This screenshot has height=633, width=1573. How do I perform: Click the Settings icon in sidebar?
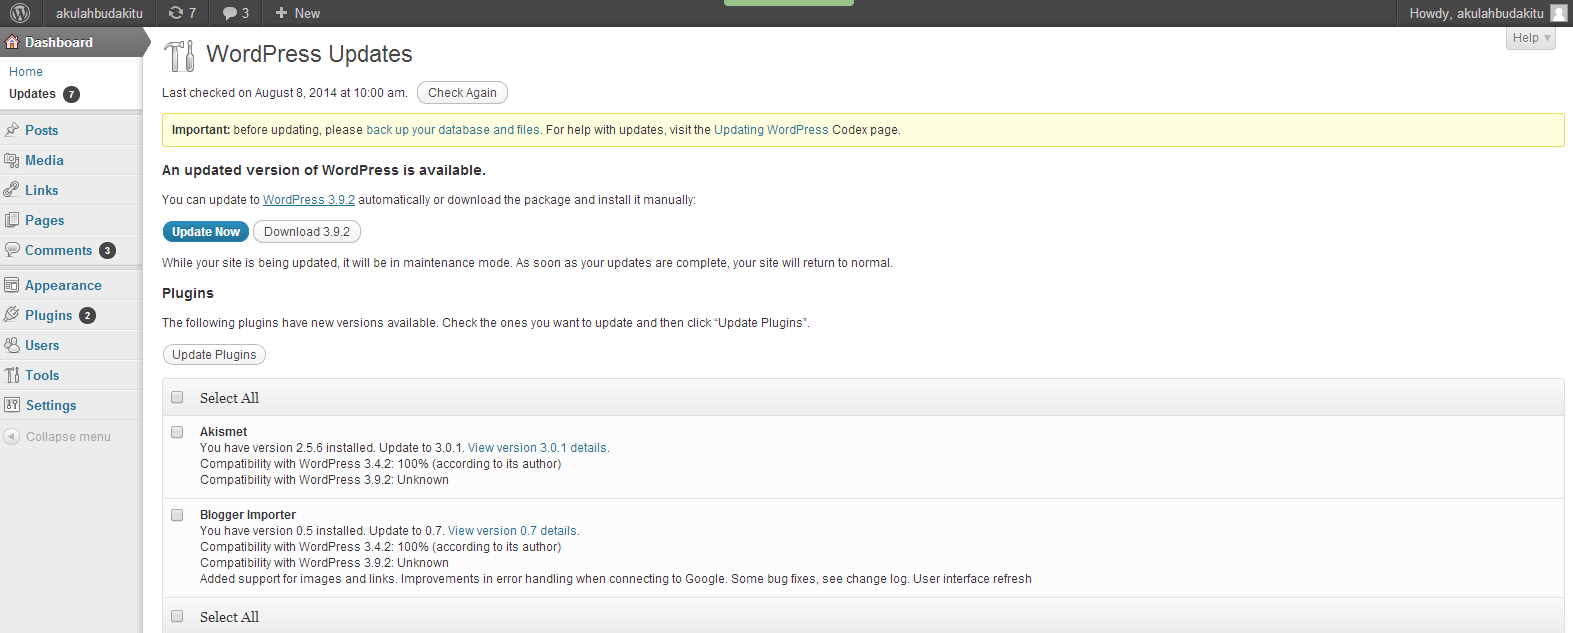(x=12, y=405)
